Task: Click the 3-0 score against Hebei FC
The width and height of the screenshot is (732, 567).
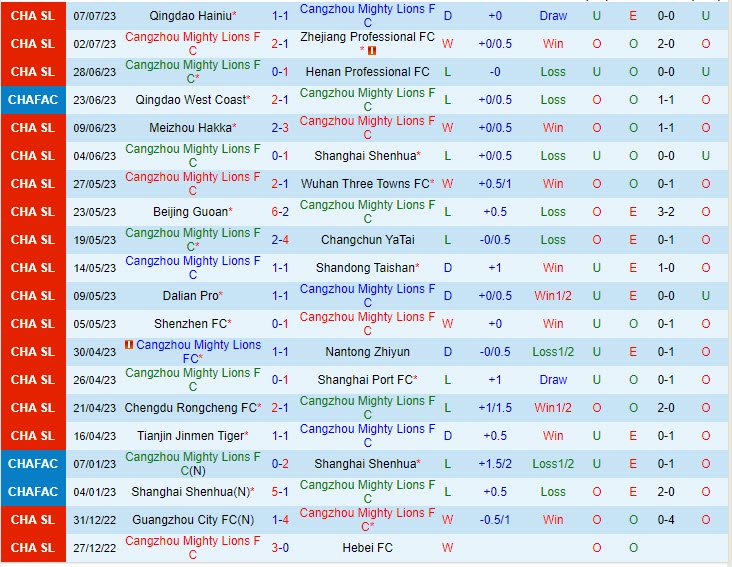Action: coord(280,548)
